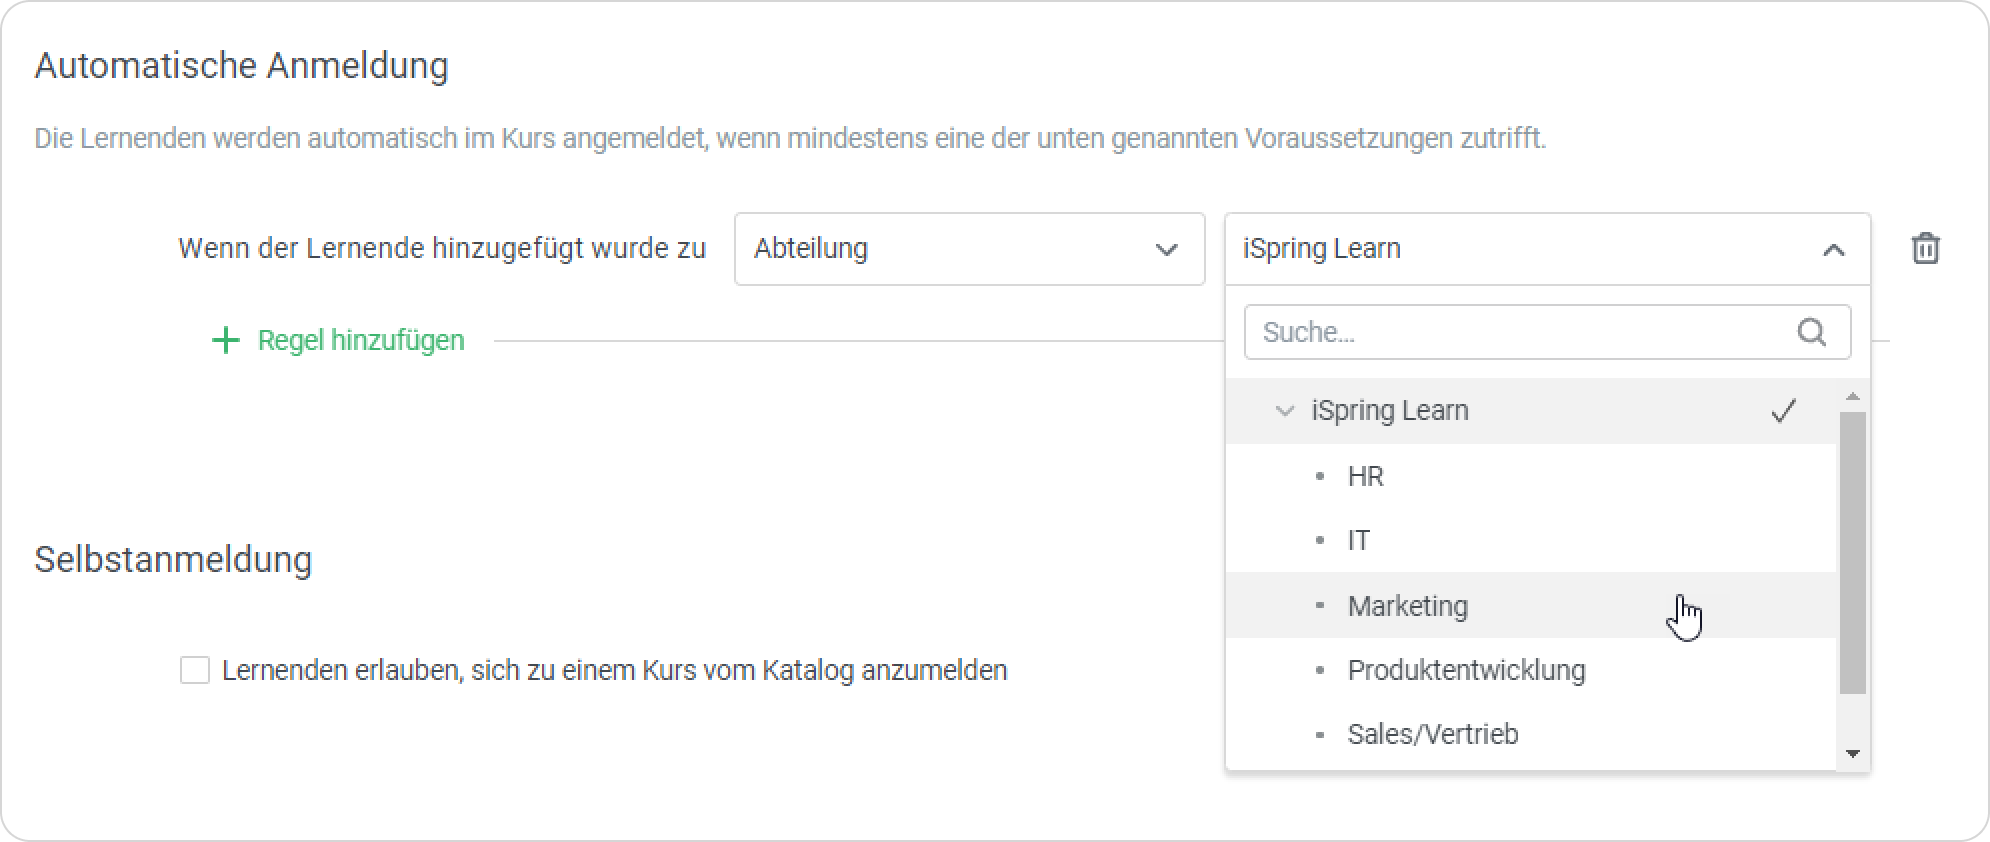Screen dimensions: 1990x842
Task: Select the IT department
Action: (1358, 541)
